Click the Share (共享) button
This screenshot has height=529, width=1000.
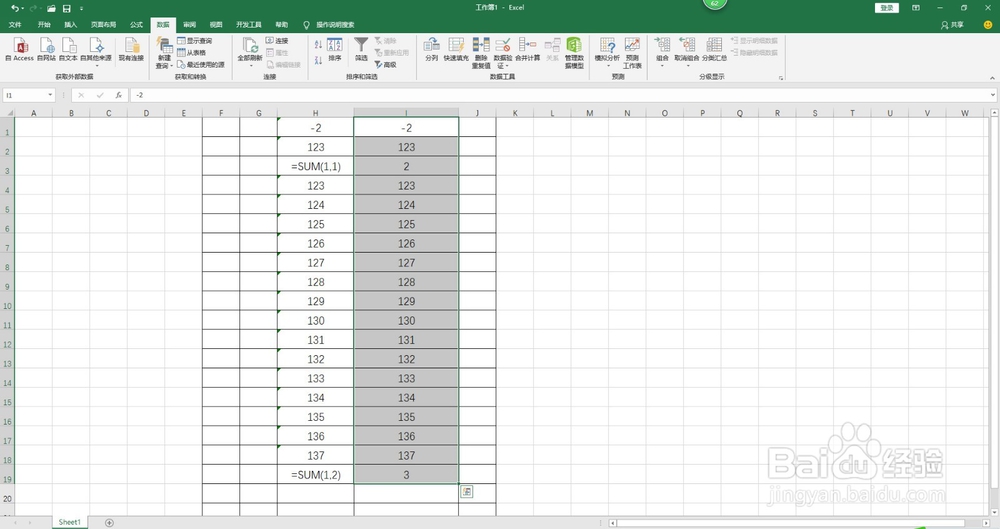[952, 25]
